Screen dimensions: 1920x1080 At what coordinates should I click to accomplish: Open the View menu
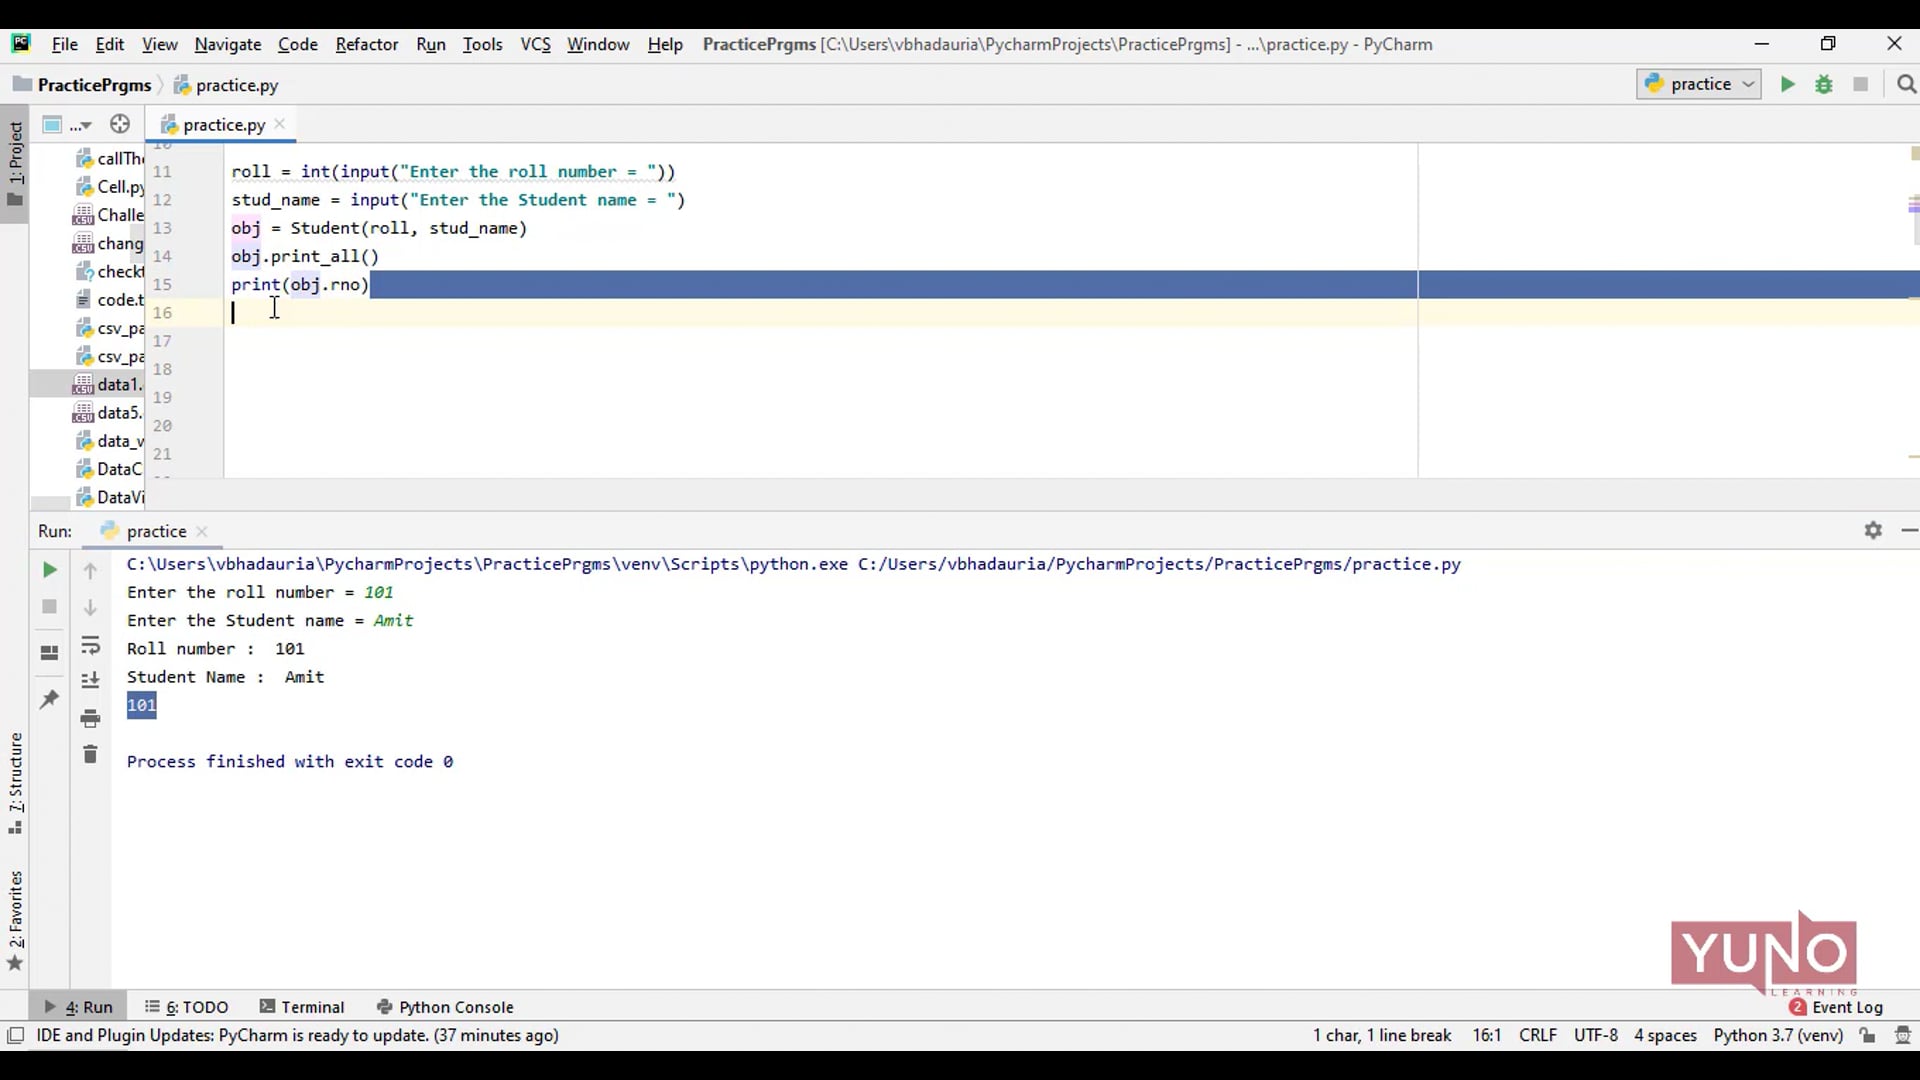(159, 44)
